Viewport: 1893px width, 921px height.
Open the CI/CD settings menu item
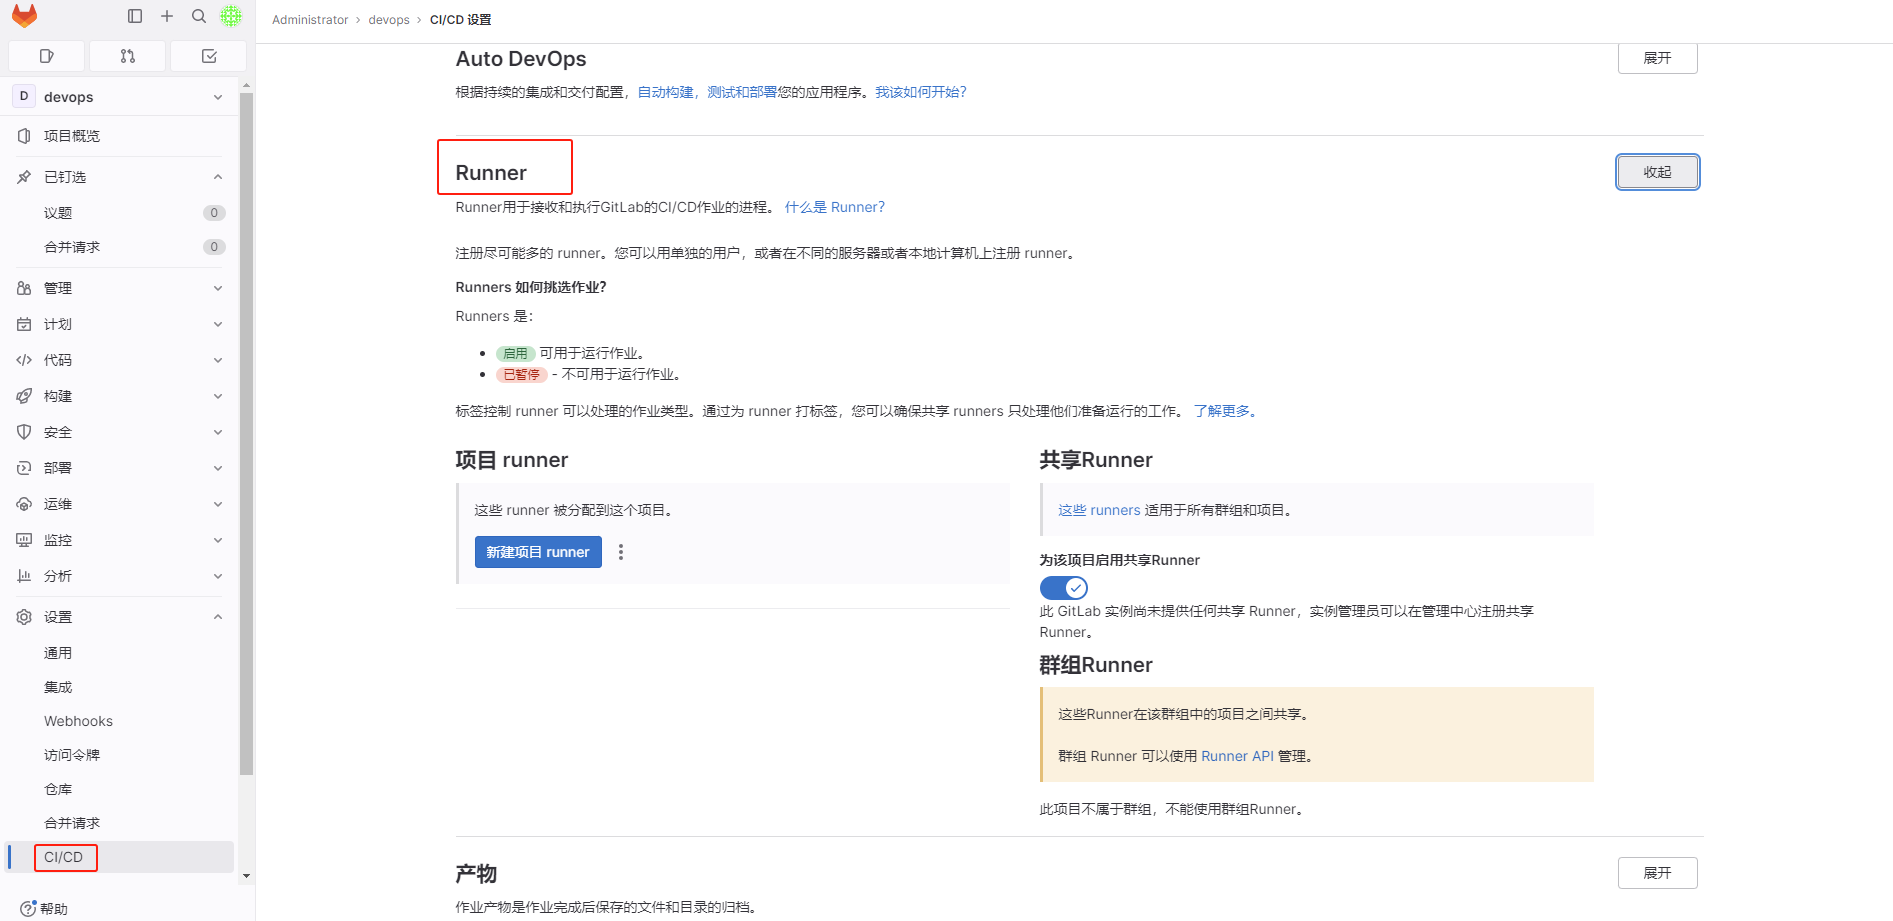(64, 857)
